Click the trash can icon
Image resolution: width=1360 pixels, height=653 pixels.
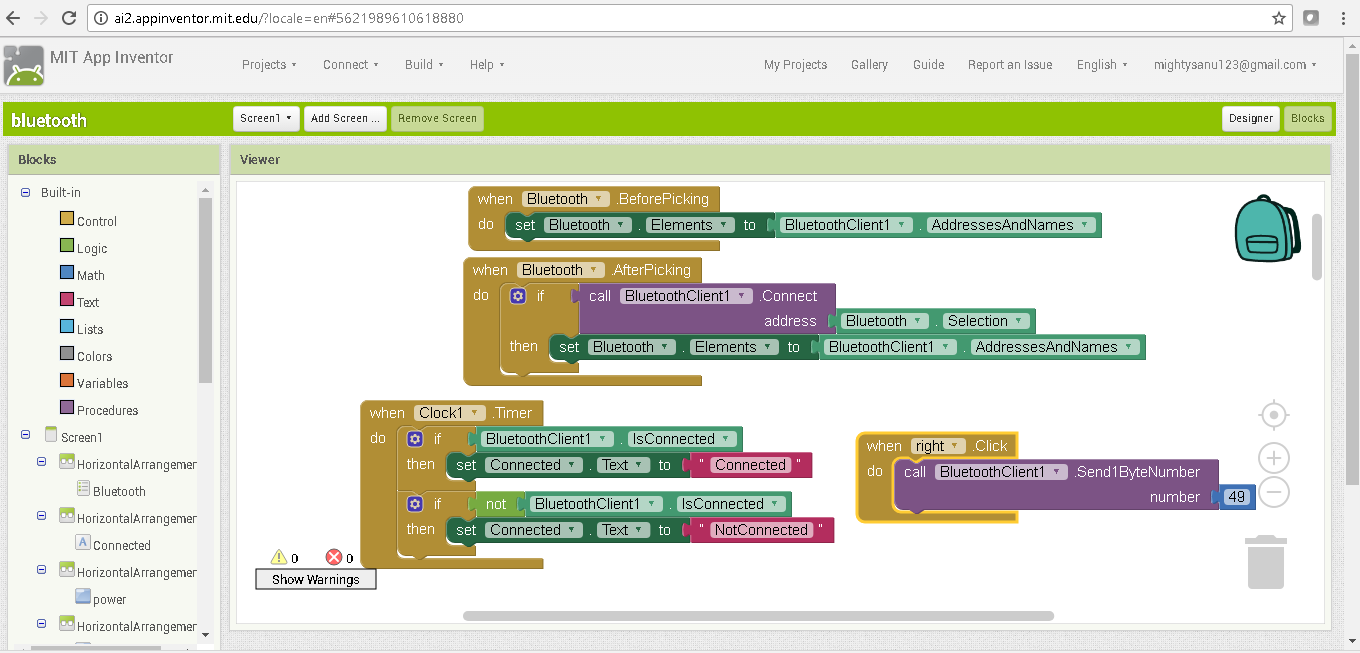(x=1265, y=562)
